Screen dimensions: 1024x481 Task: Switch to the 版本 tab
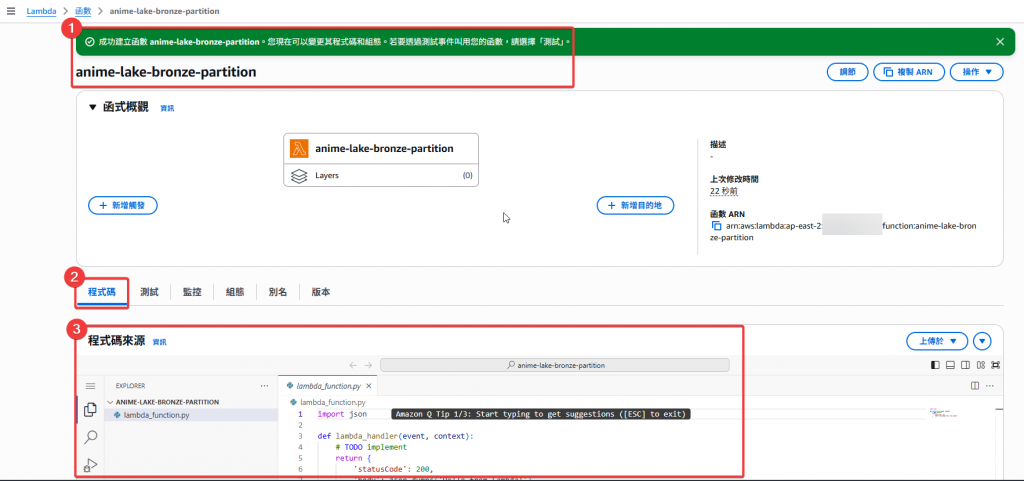click(x=321, y=292)
